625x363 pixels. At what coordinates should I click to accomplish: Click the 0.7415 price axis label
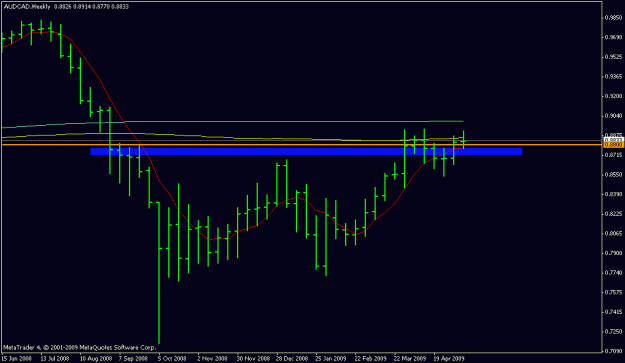pos(613,312)
